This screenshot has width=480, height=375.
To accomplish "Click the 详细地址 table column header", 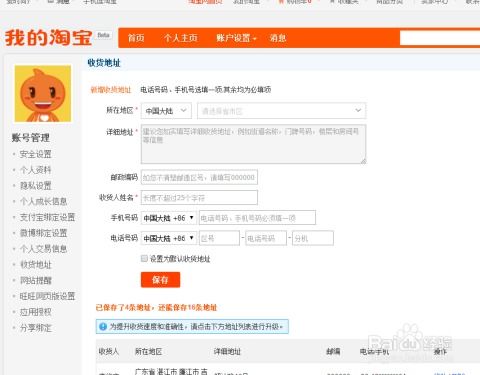I will (x=227, y=351).
